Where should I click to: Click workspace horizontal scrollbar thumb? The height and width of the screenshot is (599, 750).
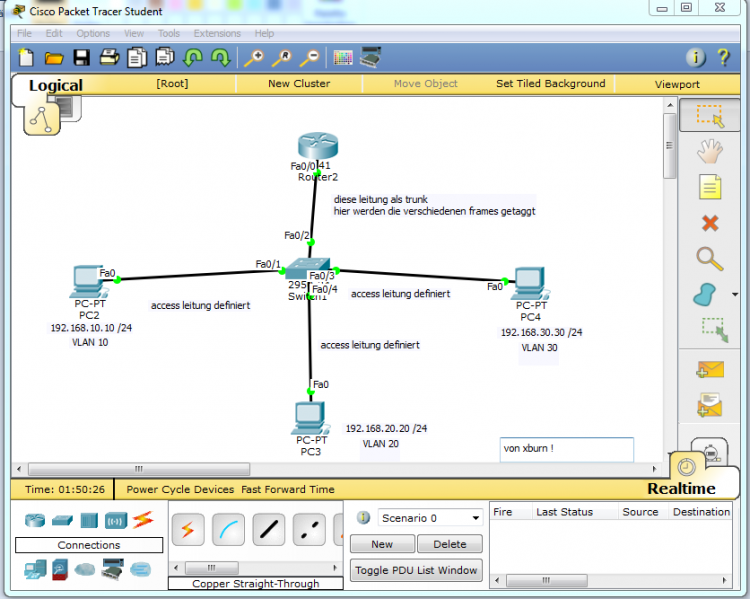139,469
